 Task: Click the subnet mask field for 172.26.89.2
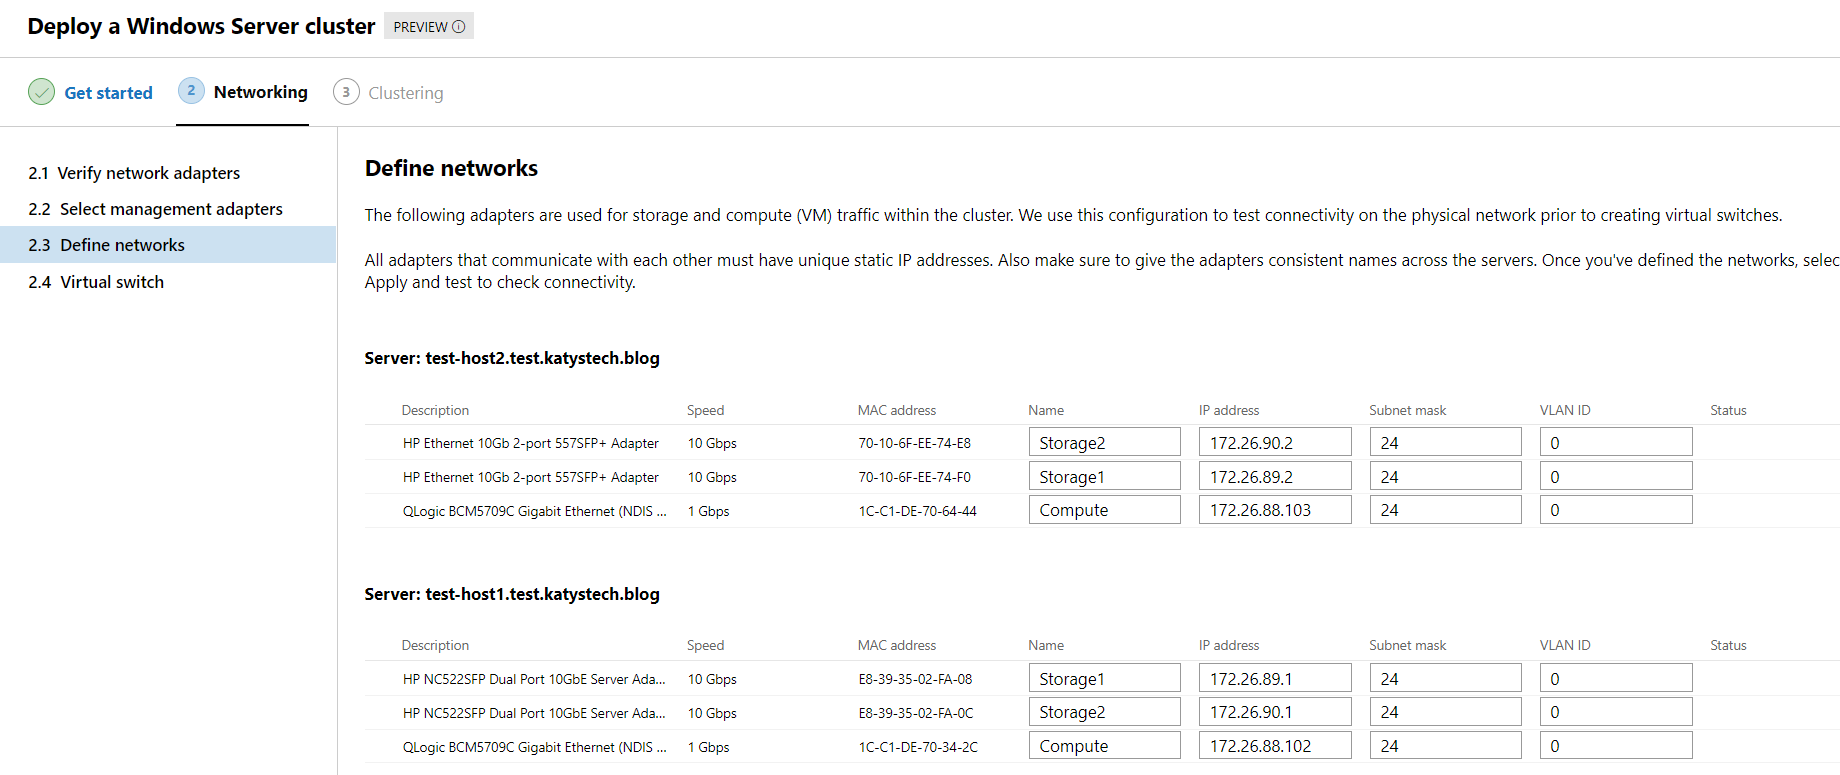[x=1444, y=477]
